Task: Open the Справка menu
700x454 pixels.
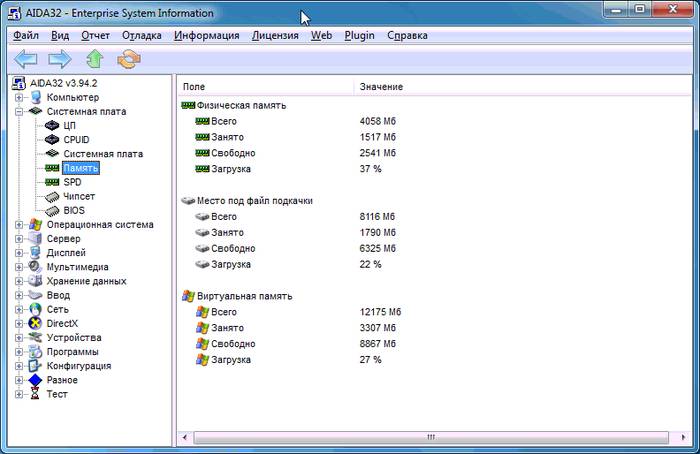Action: tap(406, 35)
